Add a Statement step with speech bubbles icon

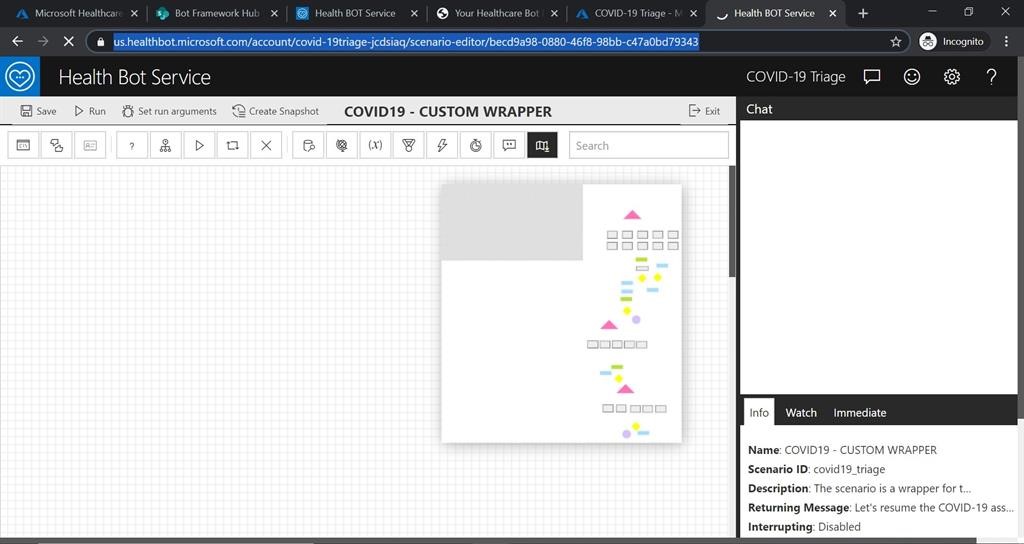coord(57,146)
